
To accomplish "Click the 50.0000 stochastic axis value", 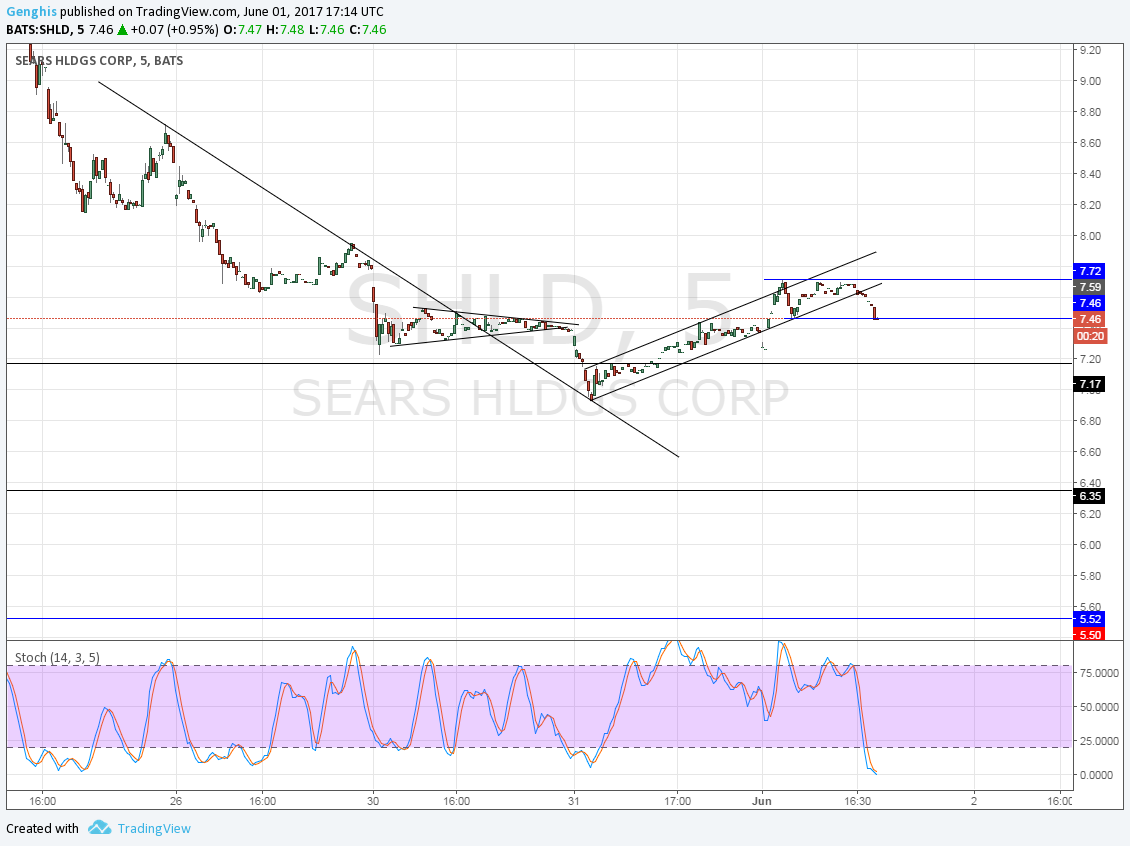I will click(x=1098, y=707).
